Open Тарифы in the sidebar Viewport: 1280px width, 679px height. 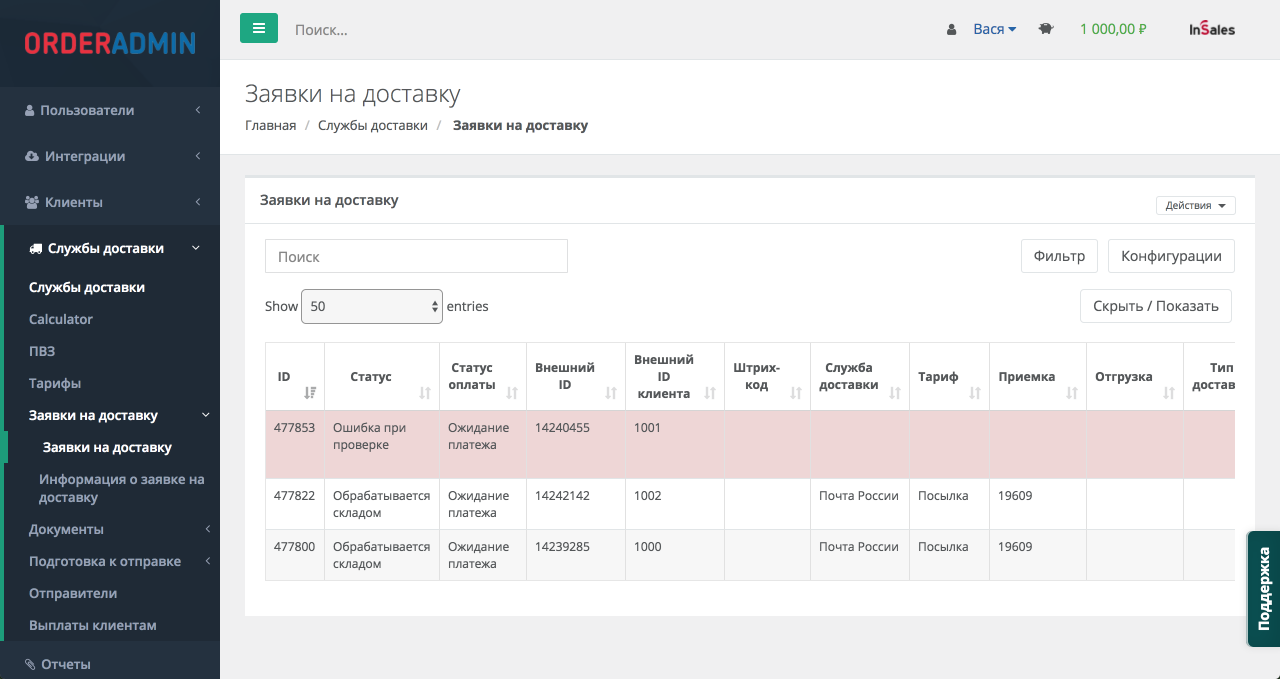coord(55,383)
